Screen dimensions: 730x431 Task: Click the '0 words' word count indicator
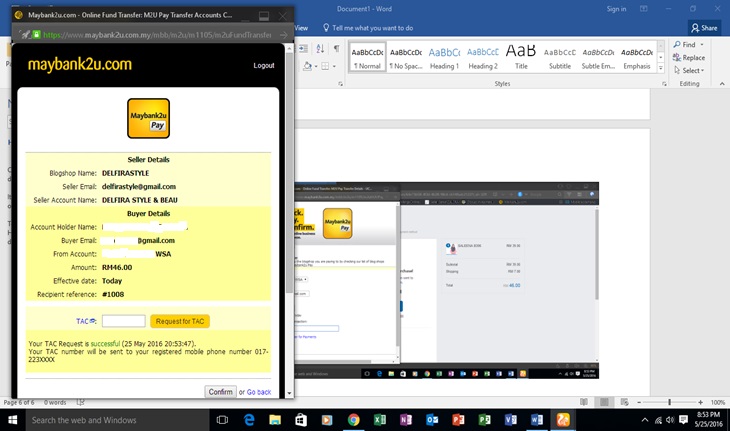point(55,402)
